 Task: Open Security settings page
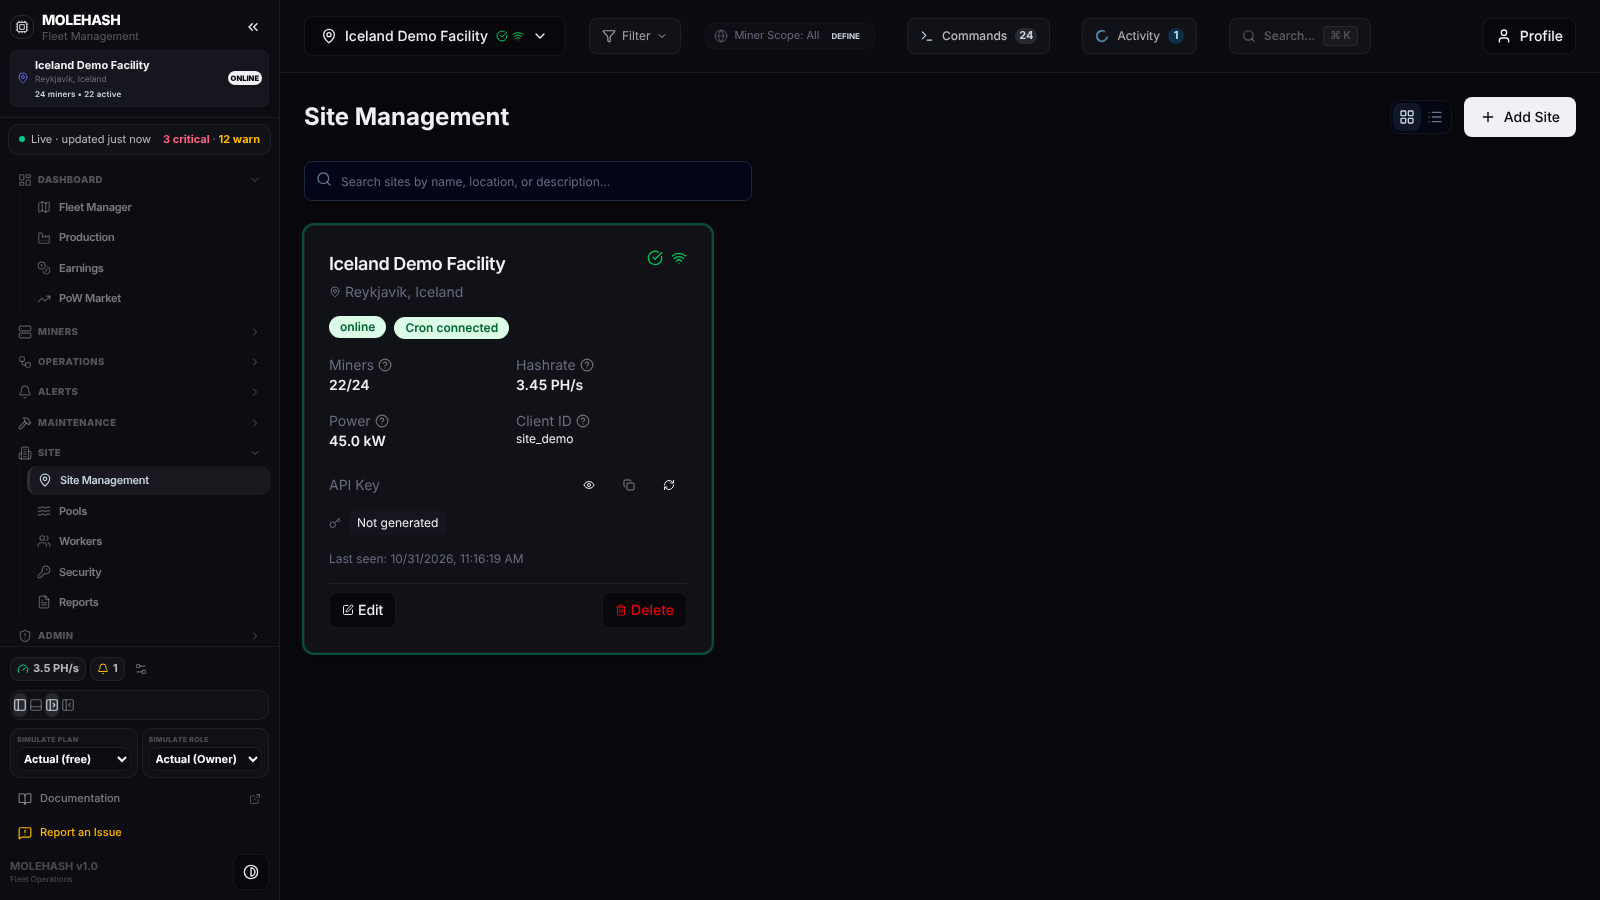point(149,572)
